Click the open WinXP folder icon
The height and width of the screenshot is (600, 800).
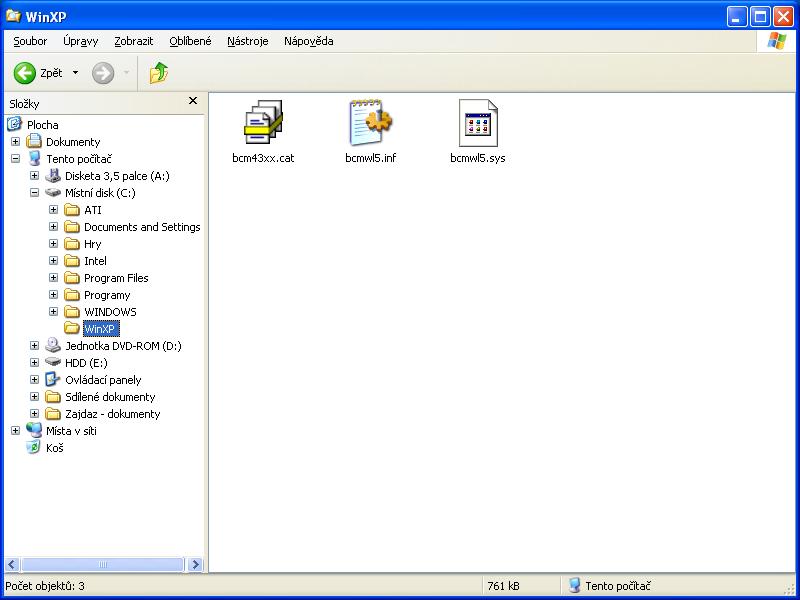click(x=72, y=328)
